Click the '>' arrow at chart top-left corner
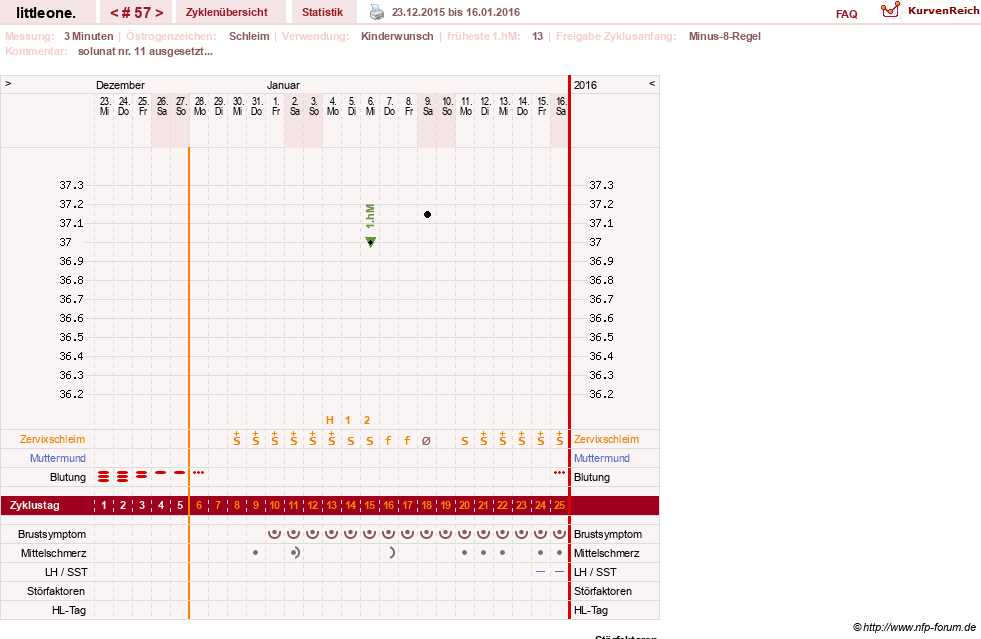The image size is (981, 639). point(8,83)
